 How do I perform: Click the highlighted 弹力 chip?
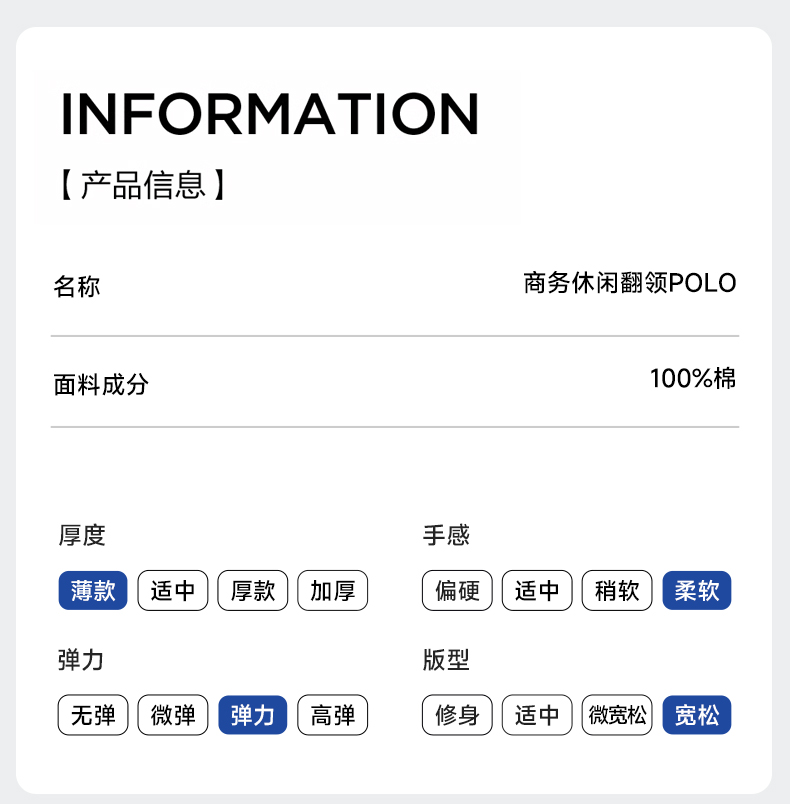(x=253, y=716)
